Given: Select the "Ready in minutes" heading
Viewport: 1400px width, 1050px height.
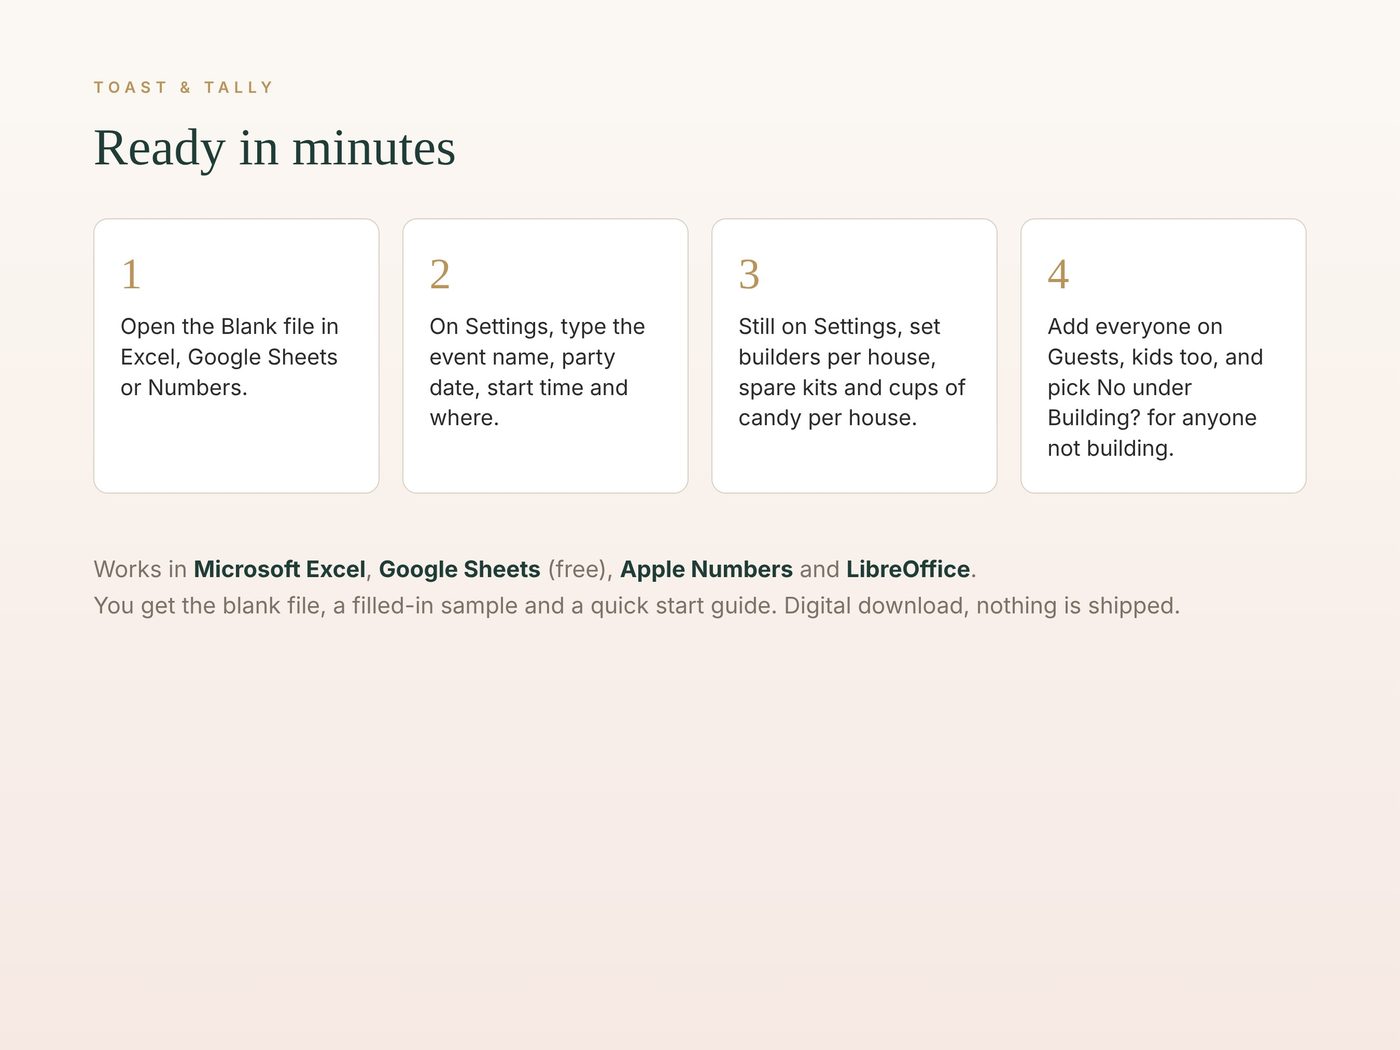Looking at the screenshot, I should coord(275,148).
